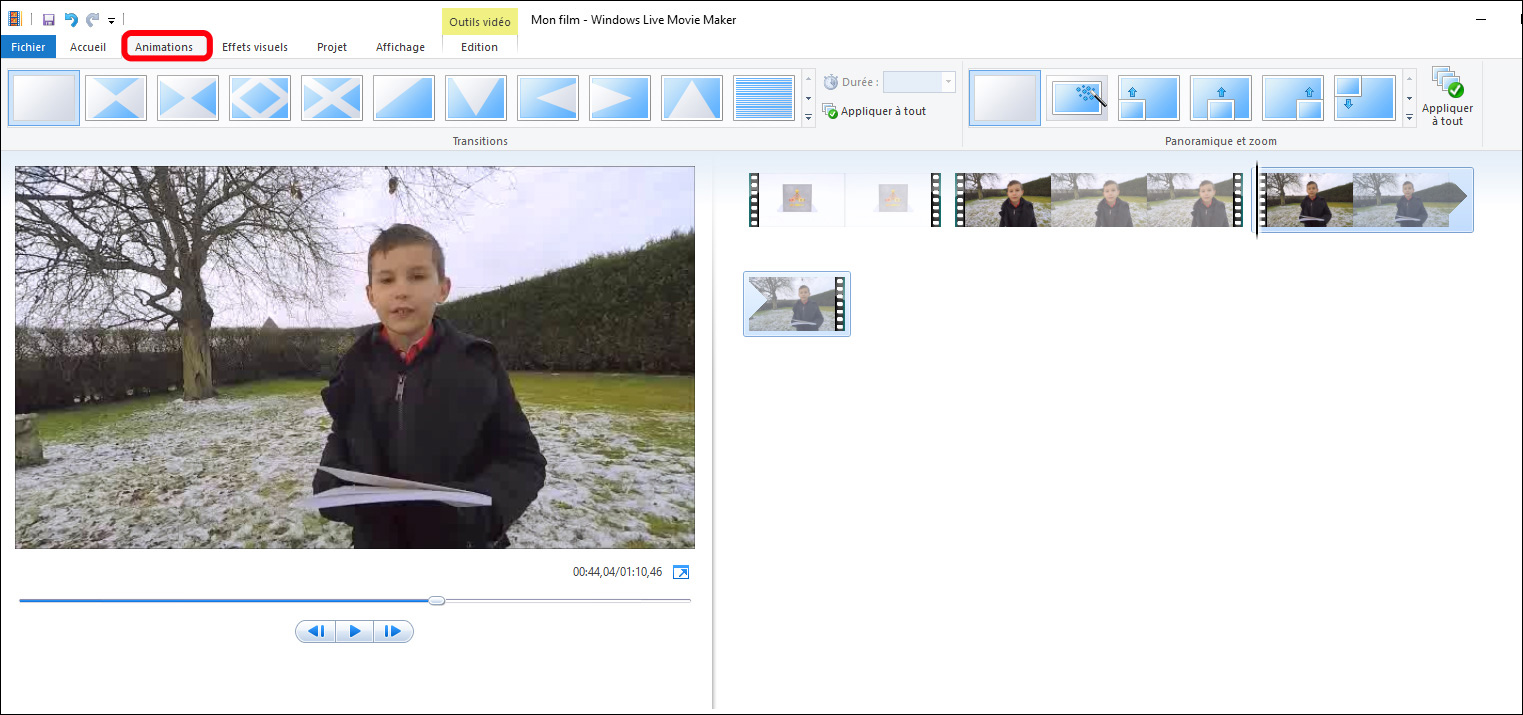Screen dimensions: 1523x715
Task: Select the horizontal bowtie transition
Action: 188,97
